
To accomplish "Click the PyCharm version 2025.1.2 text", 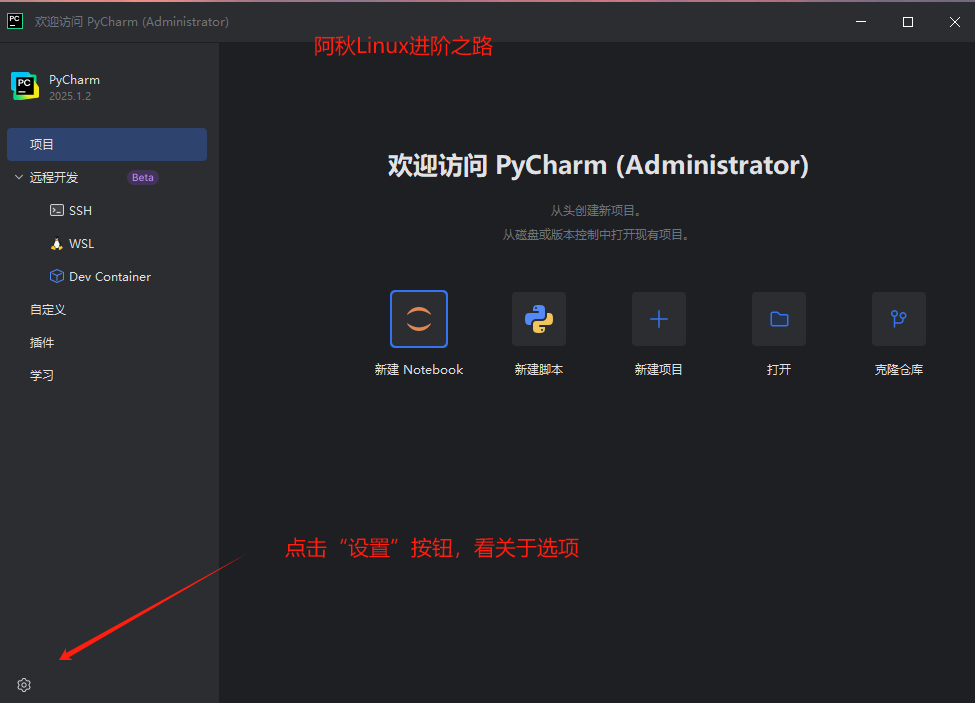I will click(71, 95).
